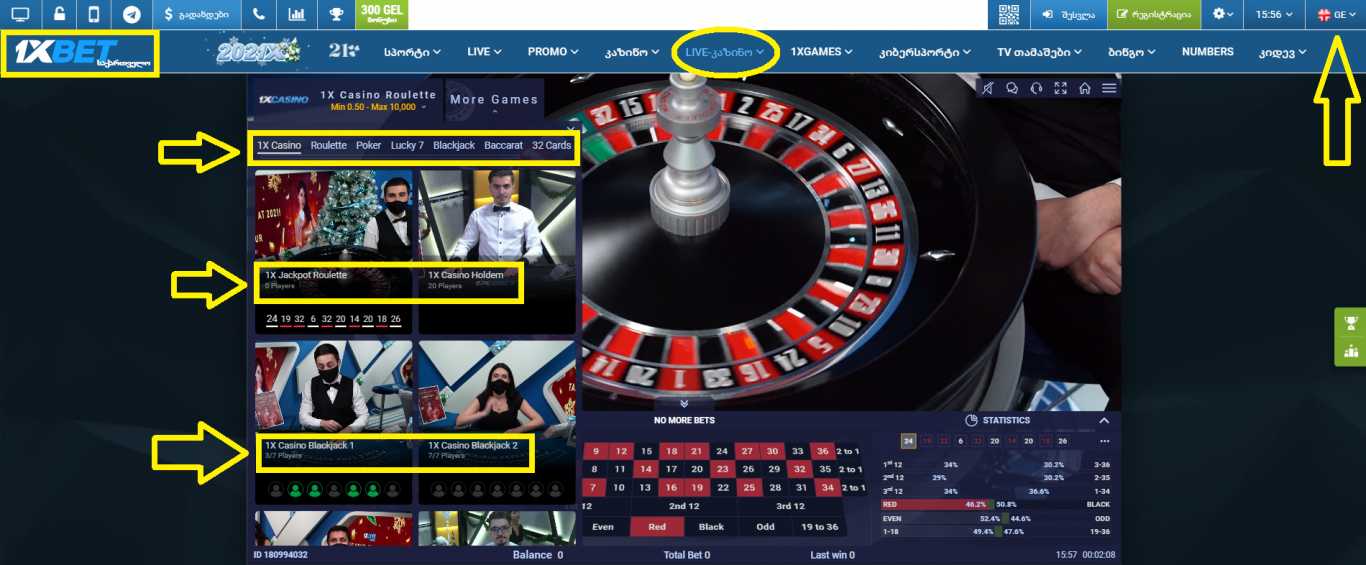Open the QR code icon

pos(1008,15)
